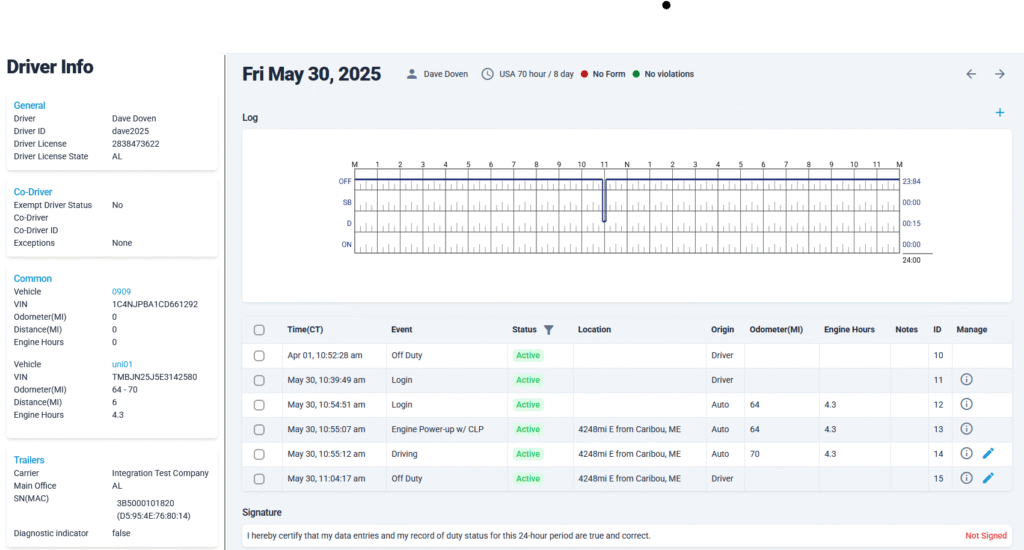Check the Apr 01 Off Duty row checkbox
The width and height of the screenshot is (1024, 550).
(x=260, y=356)
